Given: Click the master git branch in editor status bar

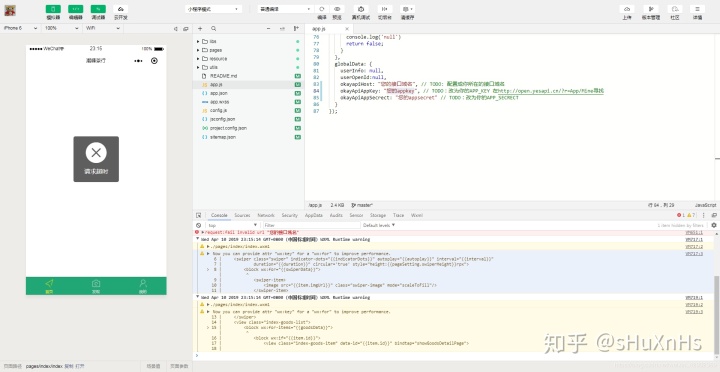Looking at the screenshot, I should 362,205.
